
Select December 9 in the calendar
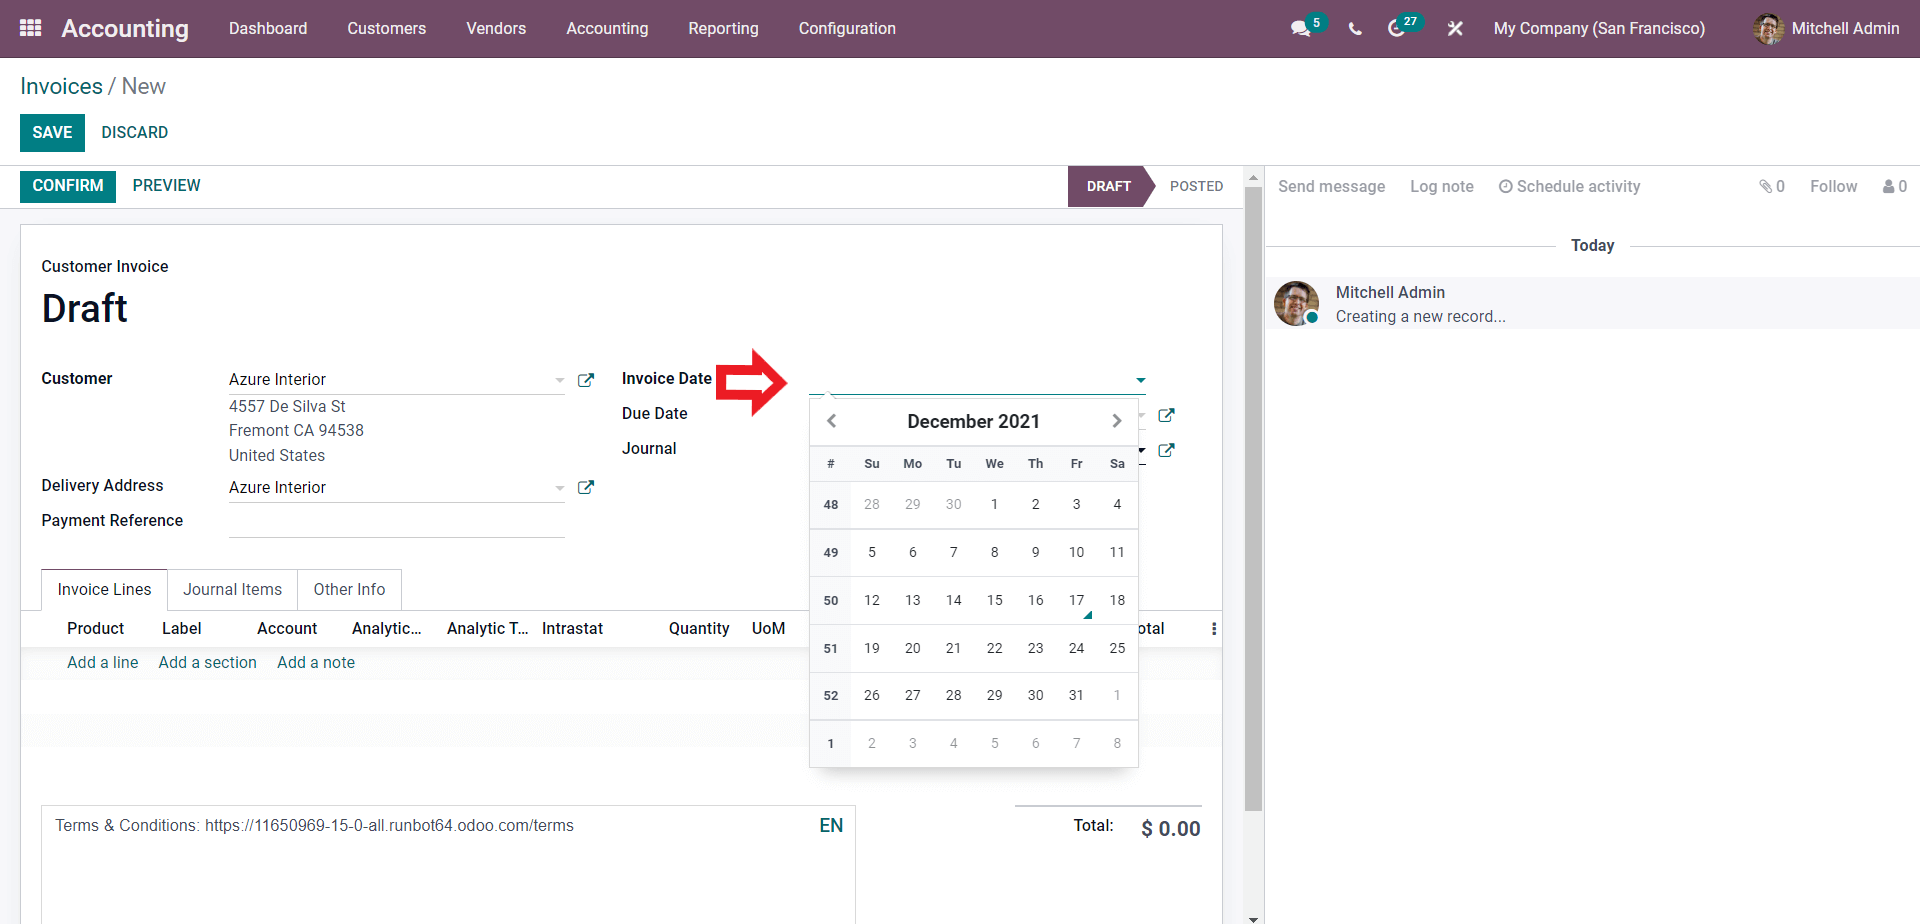(1035, 552)
